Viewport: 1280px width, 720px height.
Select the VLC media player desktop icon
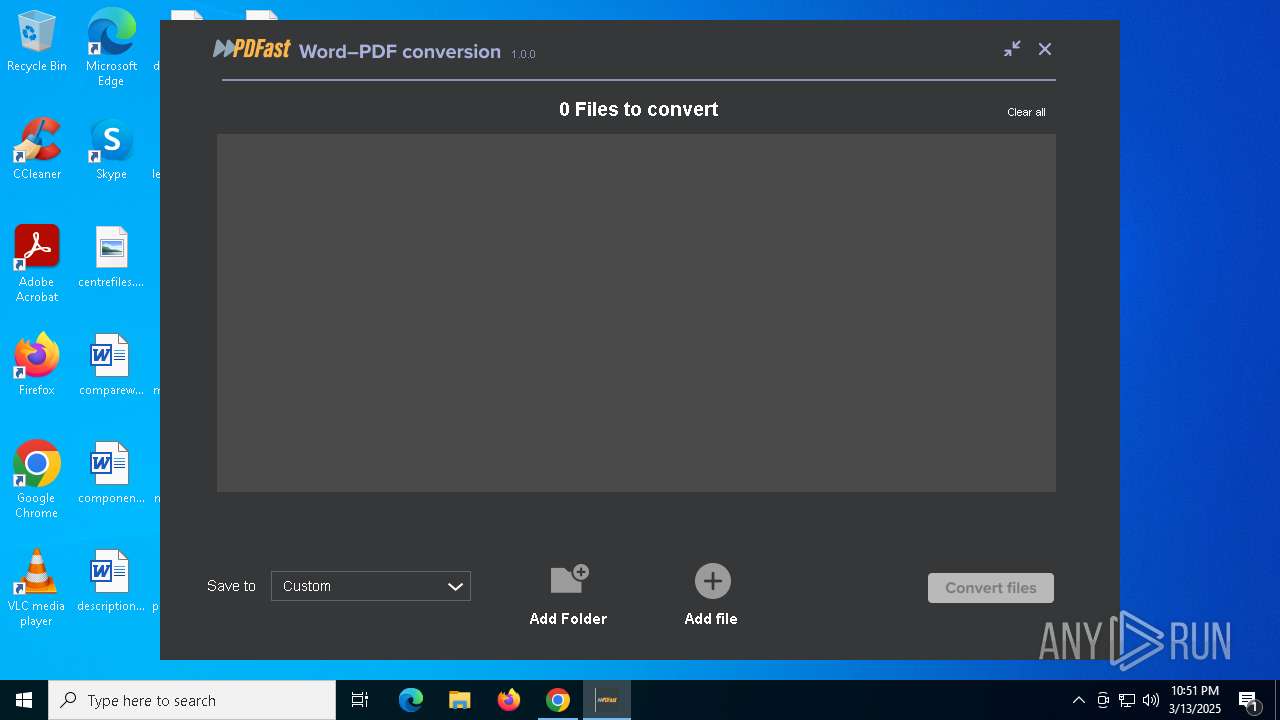pos(37,587)
